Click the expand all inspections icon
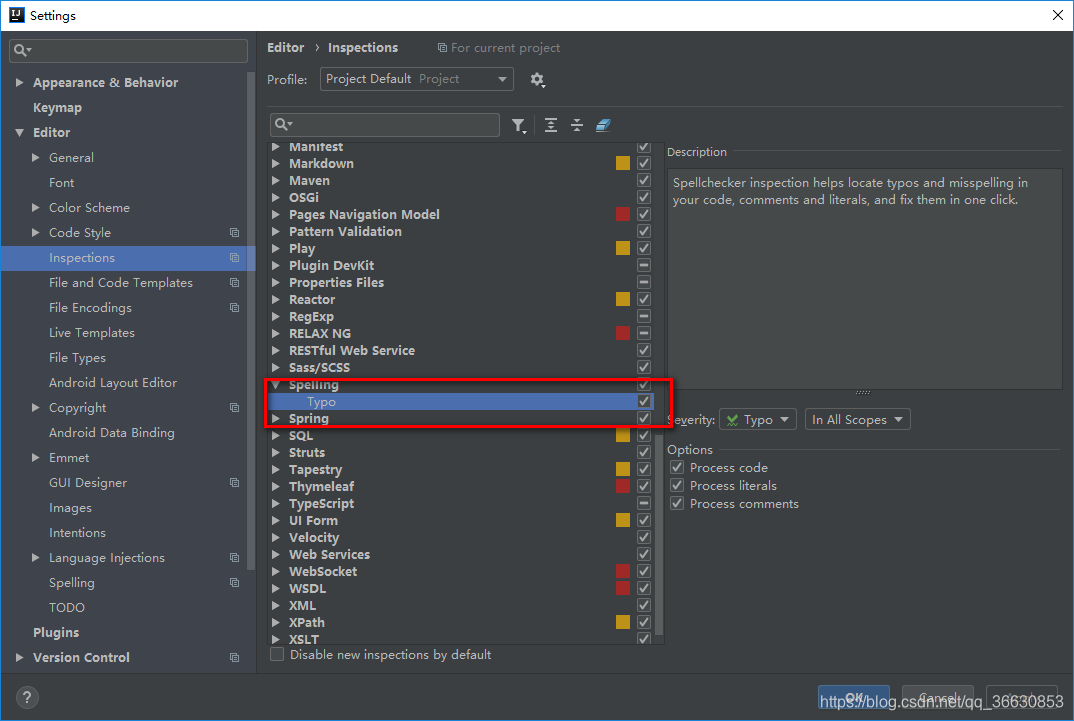 point(551,125)
